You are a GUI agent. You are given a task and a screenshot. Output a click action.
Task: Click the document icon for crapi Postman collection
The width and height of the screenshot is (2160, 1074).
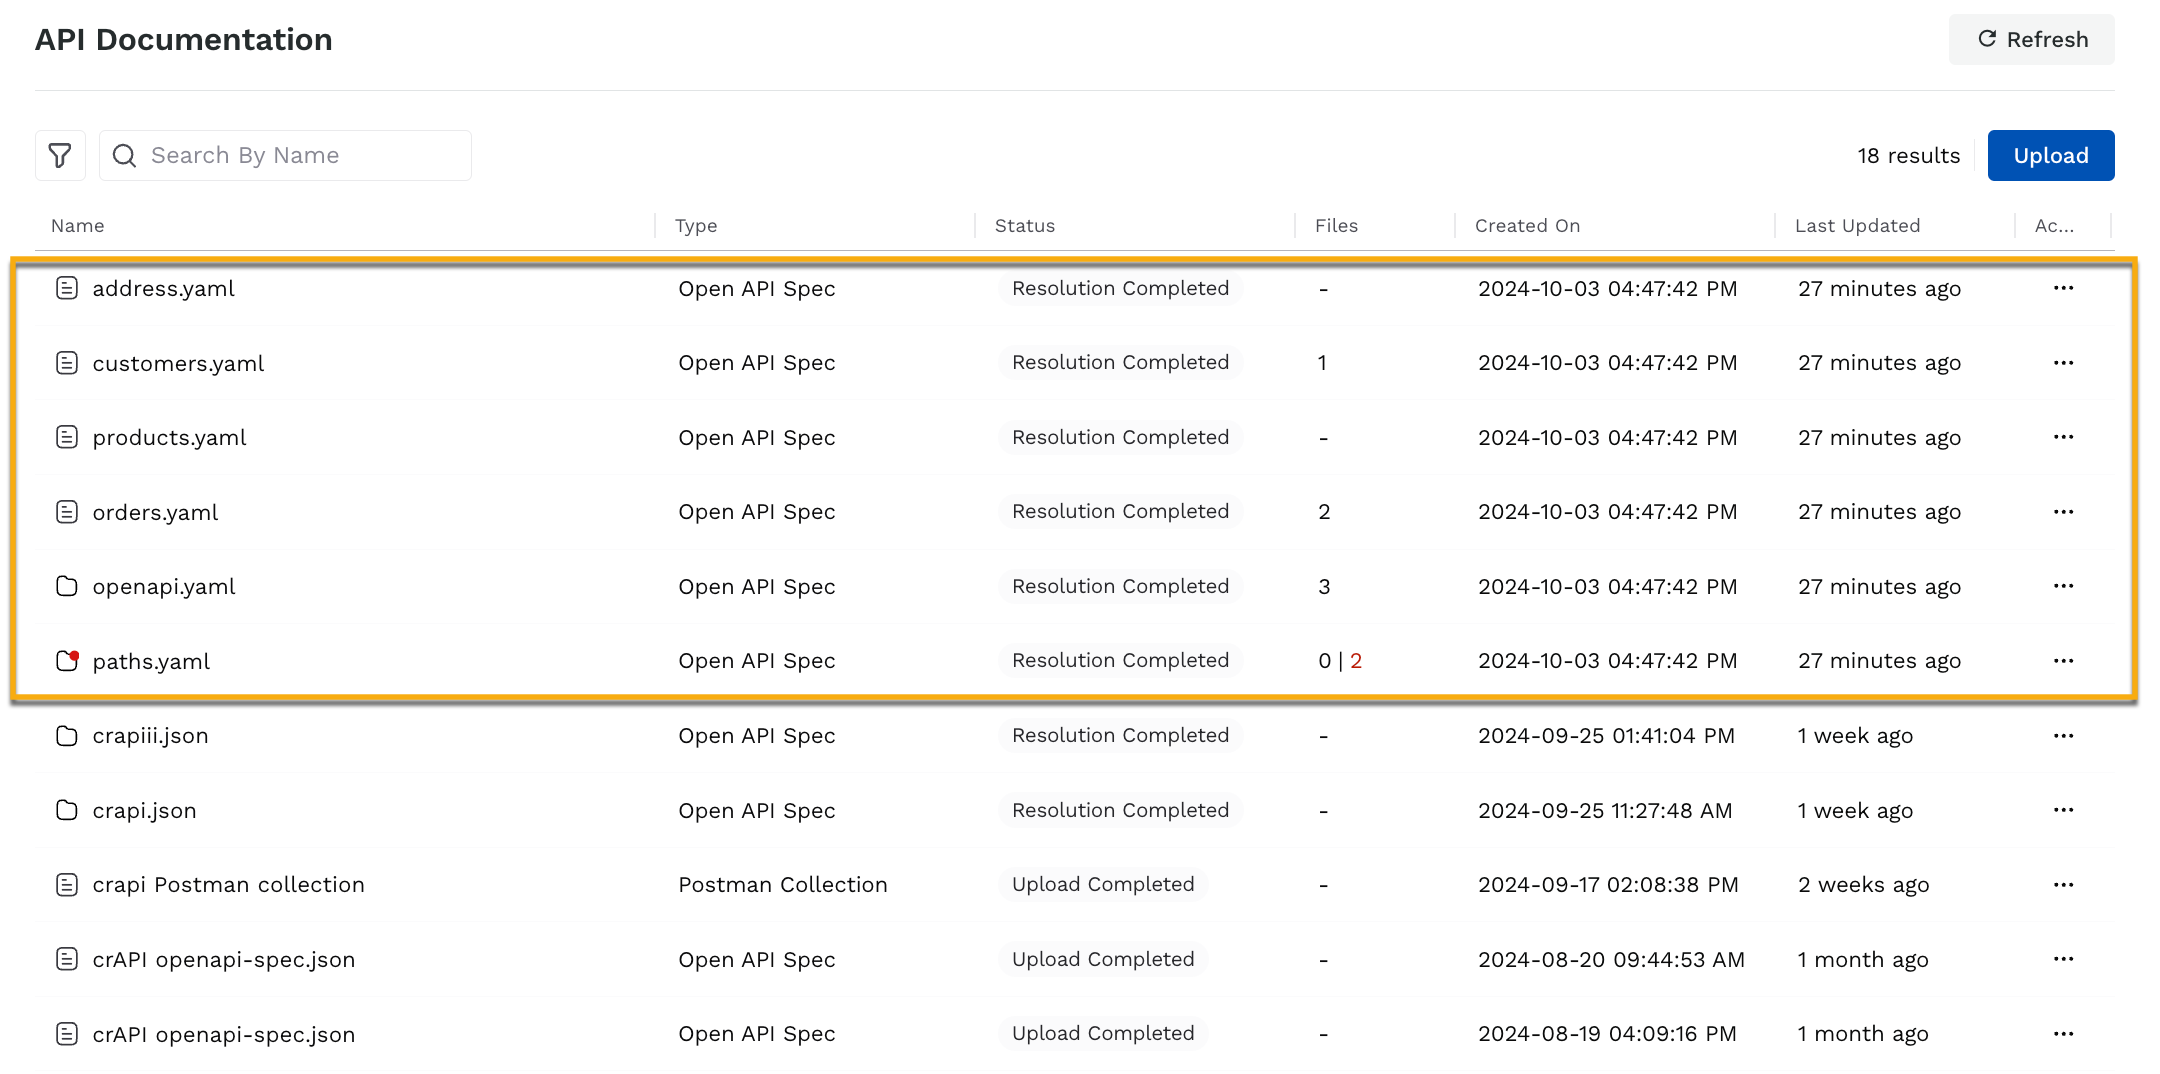pyautogui.click(x=67, y=885)
